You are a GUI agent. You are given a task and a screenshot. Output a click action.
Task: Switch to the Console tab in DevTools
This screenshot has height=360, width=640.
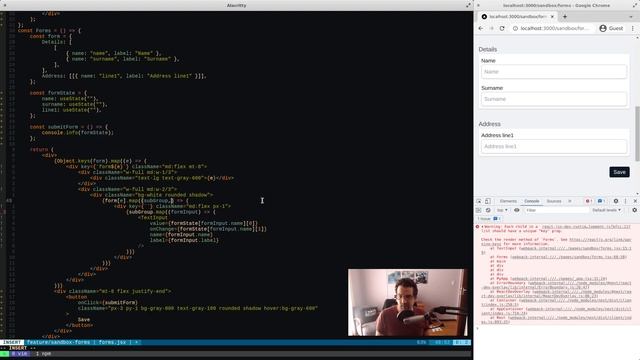click(x=531, y=201)
